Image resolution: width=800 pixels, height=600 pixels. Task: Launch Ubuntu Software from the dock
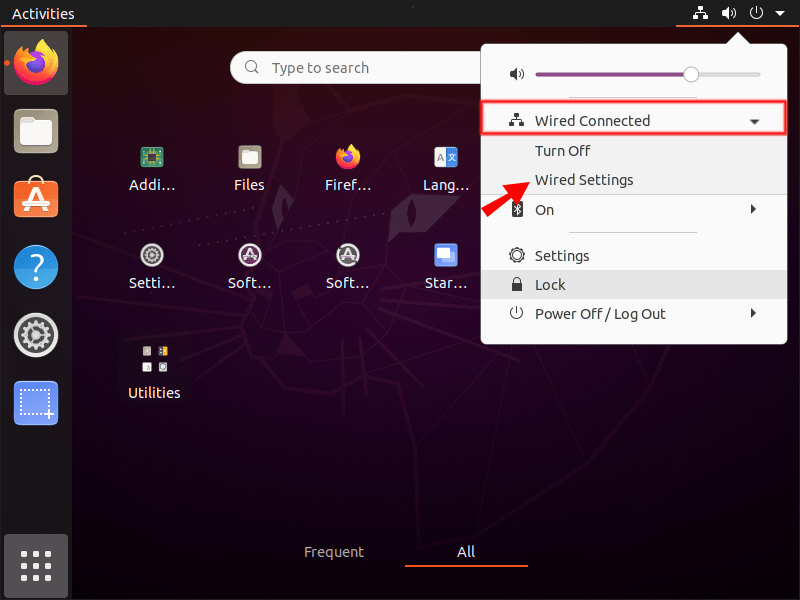(36, 199)
